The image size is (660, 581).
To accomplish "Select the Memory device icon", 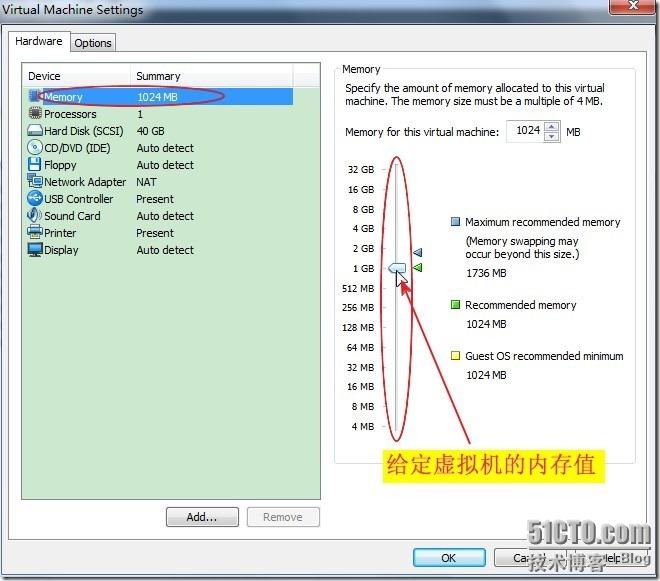I will click(x=35, y=96).
